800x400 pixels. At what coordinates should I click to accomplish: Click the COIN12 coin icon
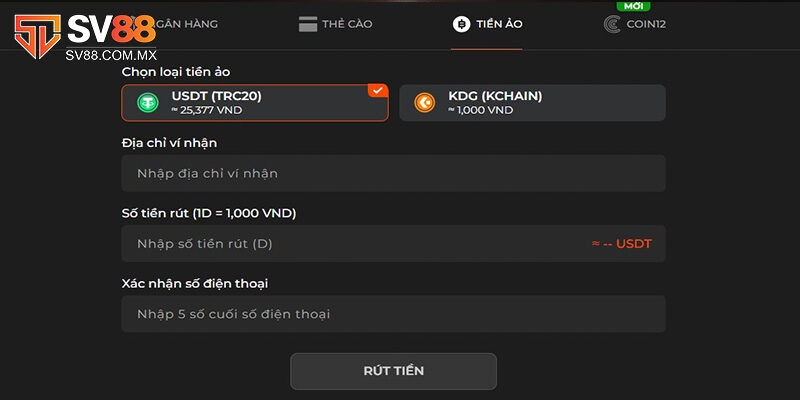[x=612, y=24]
